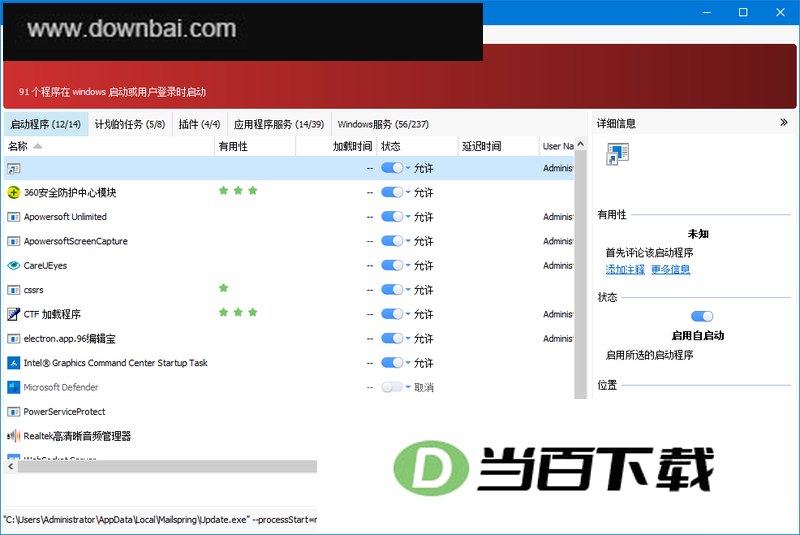
Task: Toggle cssrs startup switch
Action: (x=392, y=290)
